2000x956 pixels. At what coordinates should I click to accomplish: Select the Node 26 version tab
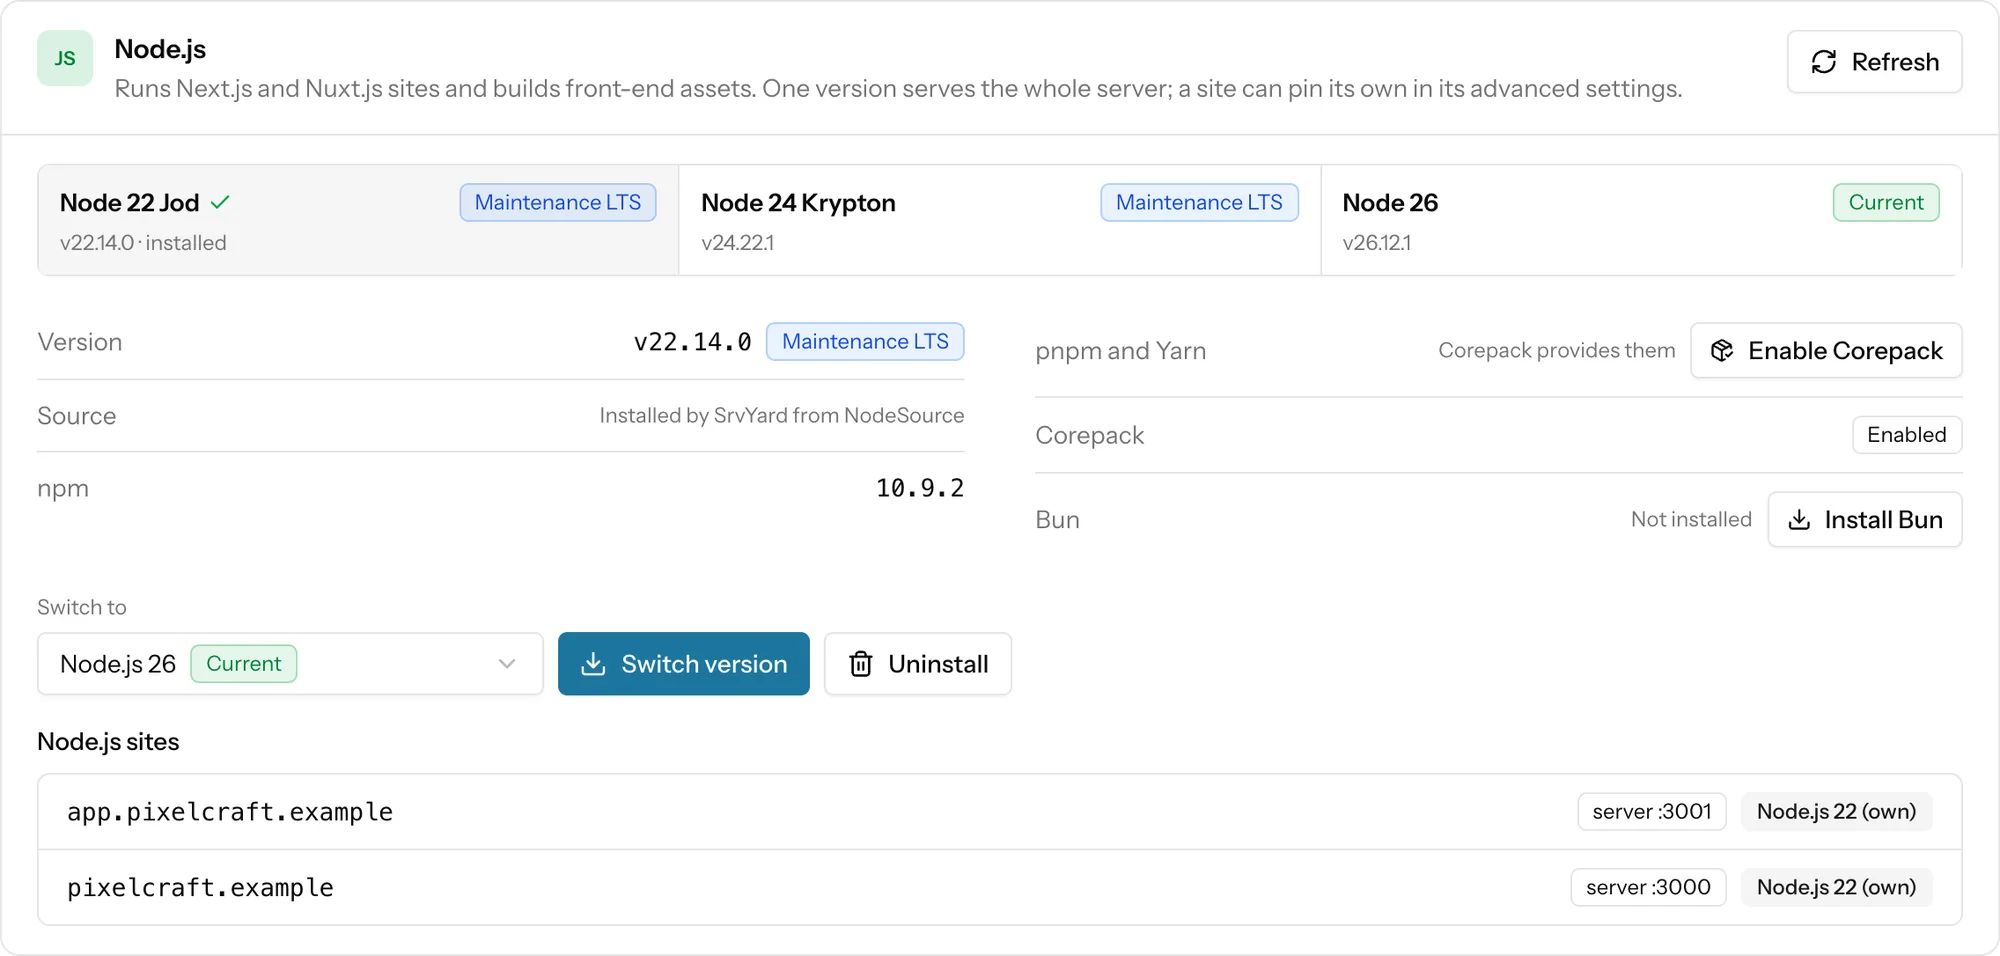[x=1641, y=220]
